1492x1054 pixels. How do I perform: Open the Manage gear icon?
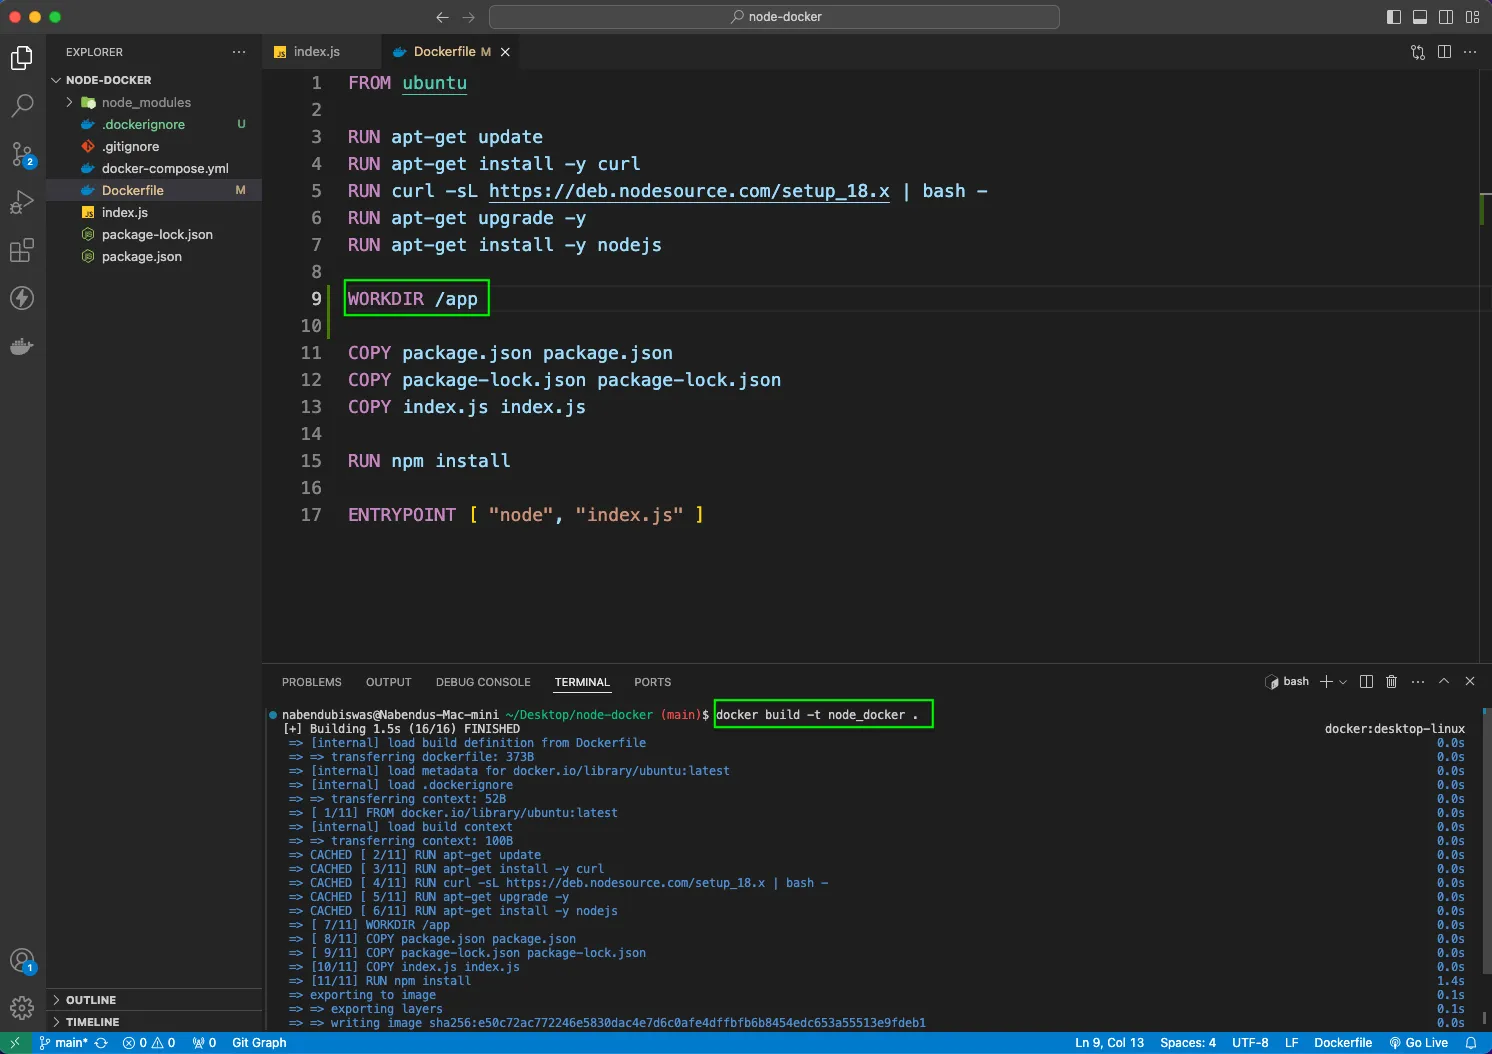point(22,1008)
